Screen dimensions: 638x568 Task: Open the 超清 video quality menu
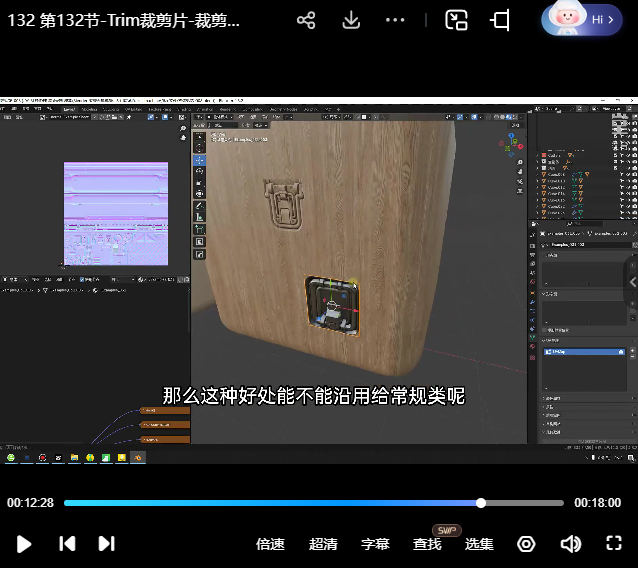[323, 544]
